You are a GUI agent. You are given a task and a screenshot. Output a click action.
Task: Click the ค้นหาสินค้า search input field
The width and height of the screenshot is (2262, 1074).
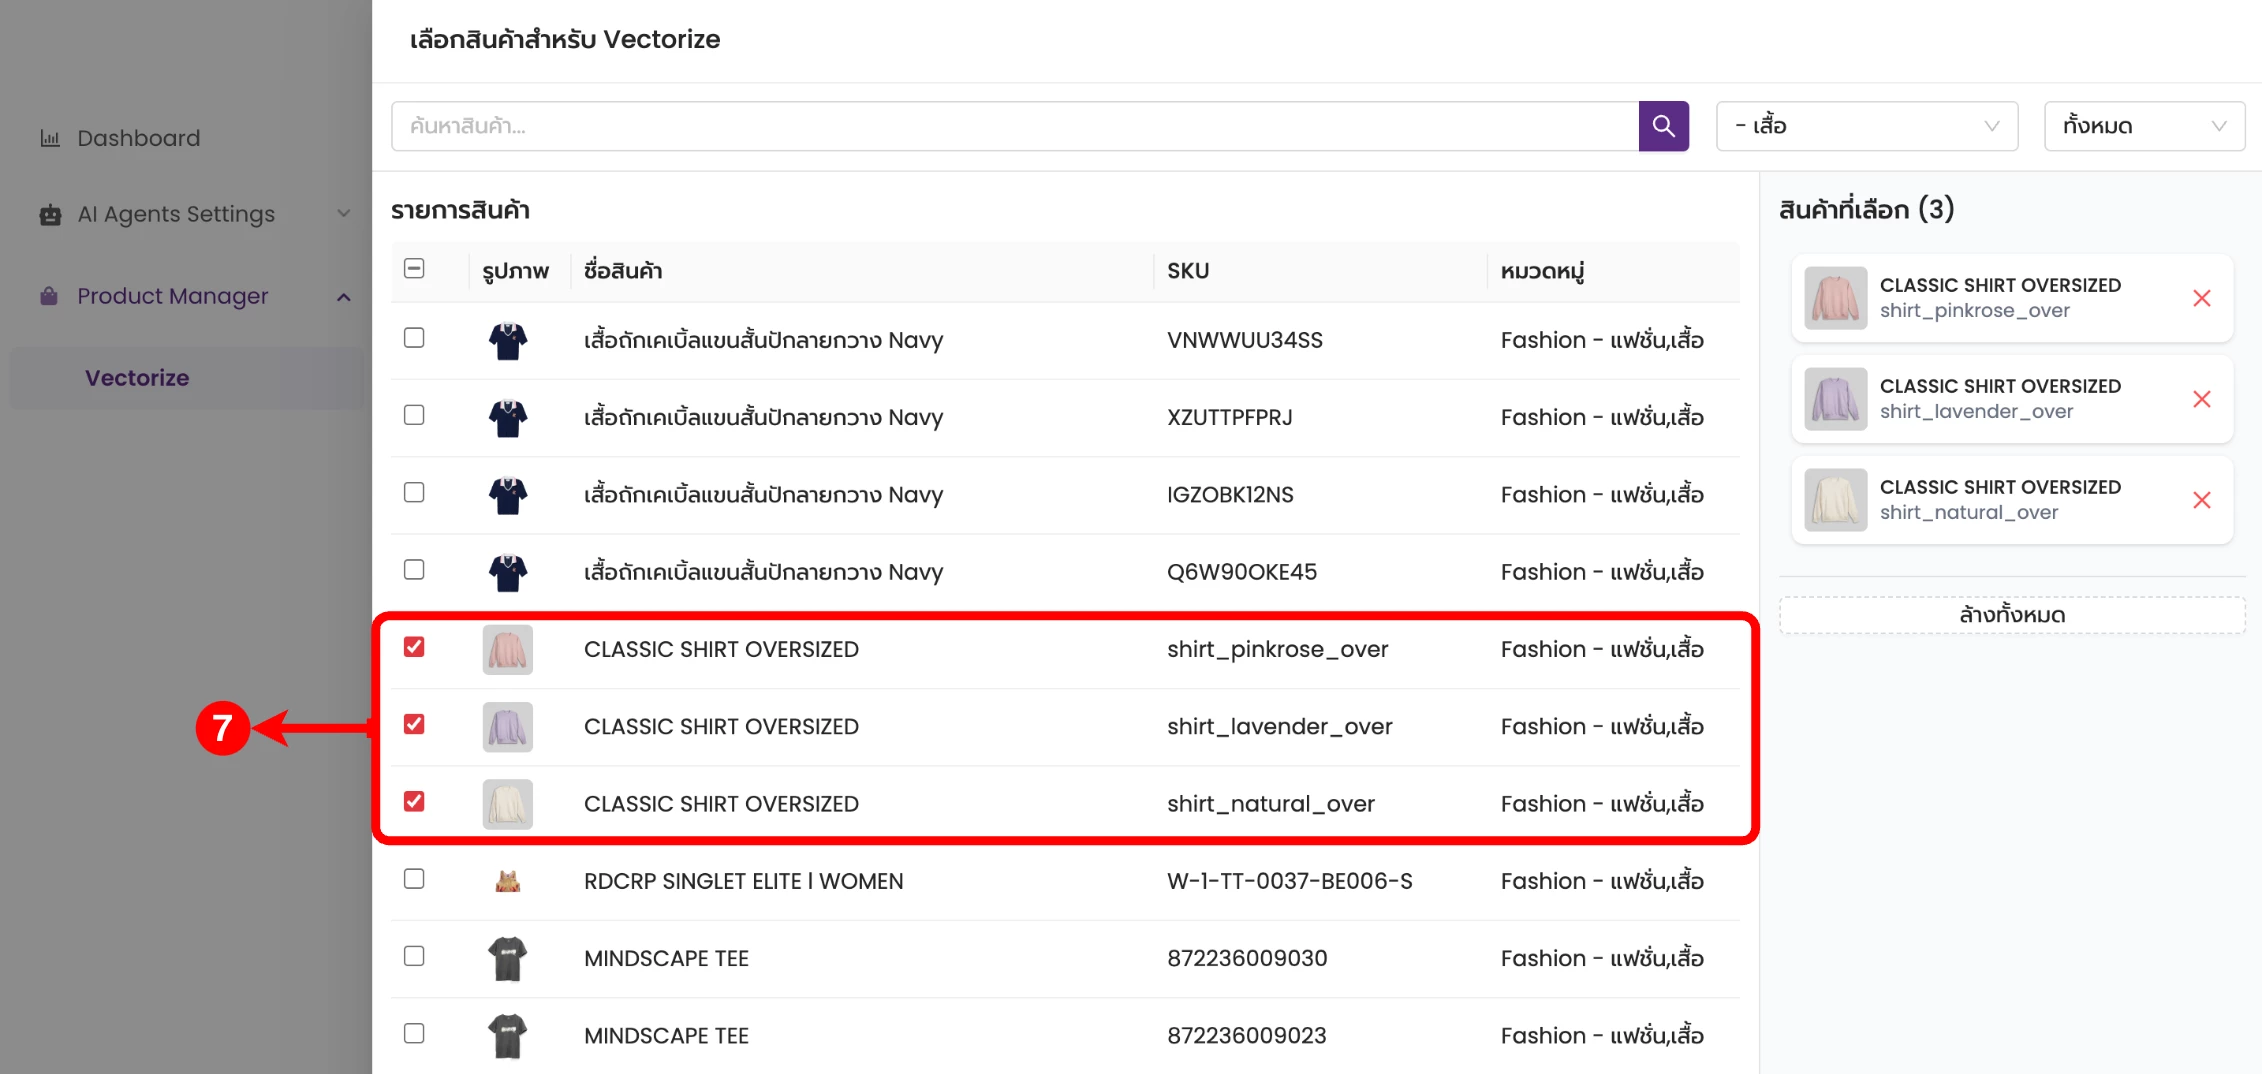point(1014,126)
